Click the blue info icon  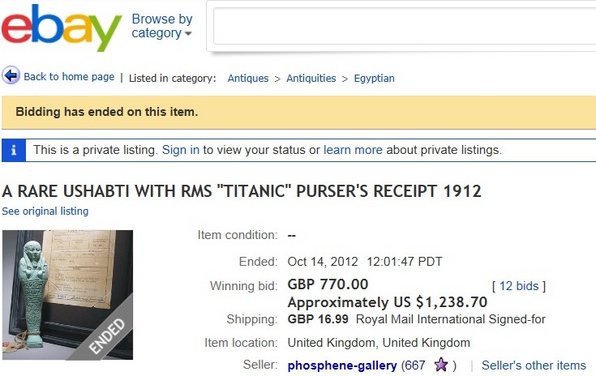(14, 150)
